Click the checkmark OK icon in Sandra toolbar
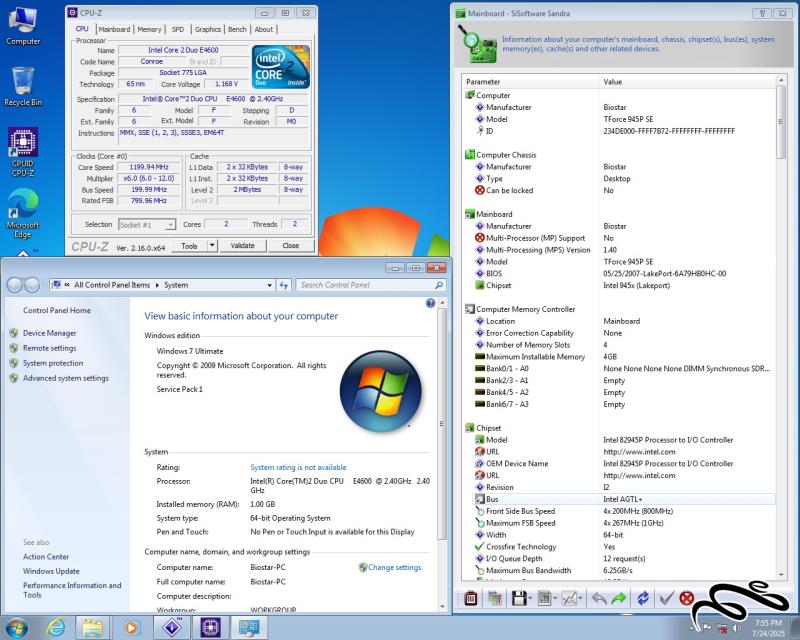 pyautogui.click(x=666, y=598)
